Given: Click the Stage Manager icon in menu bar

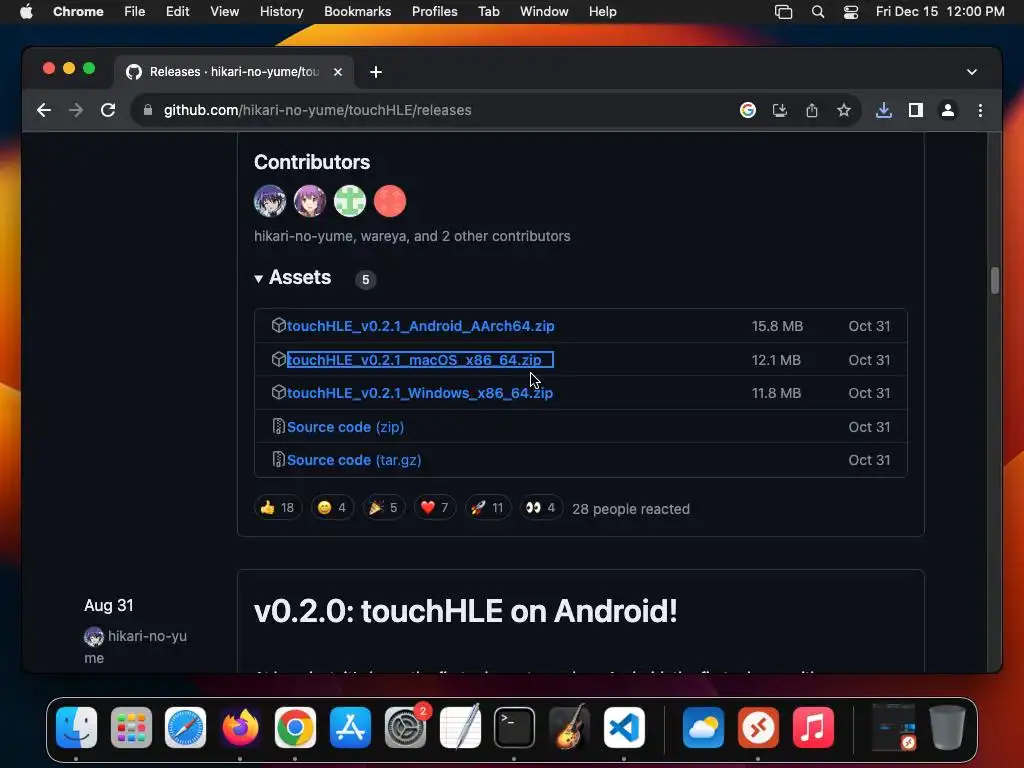Looking at the screenshot, I should click(x=783, y=12).
